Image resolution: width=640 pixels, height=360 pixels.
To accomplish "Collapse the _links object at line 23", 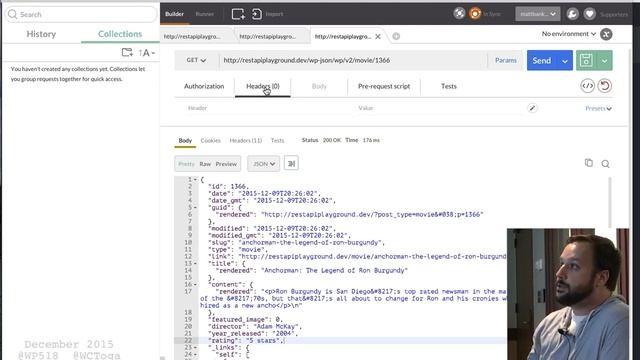I will (195, 347).
